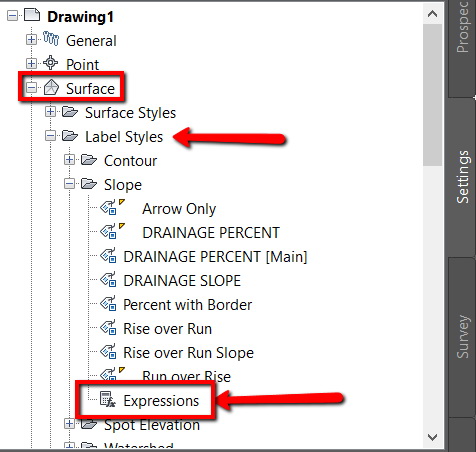Expand the Contour label styles folder
This screenshot has height=452, width=476.
click(69, 160)
